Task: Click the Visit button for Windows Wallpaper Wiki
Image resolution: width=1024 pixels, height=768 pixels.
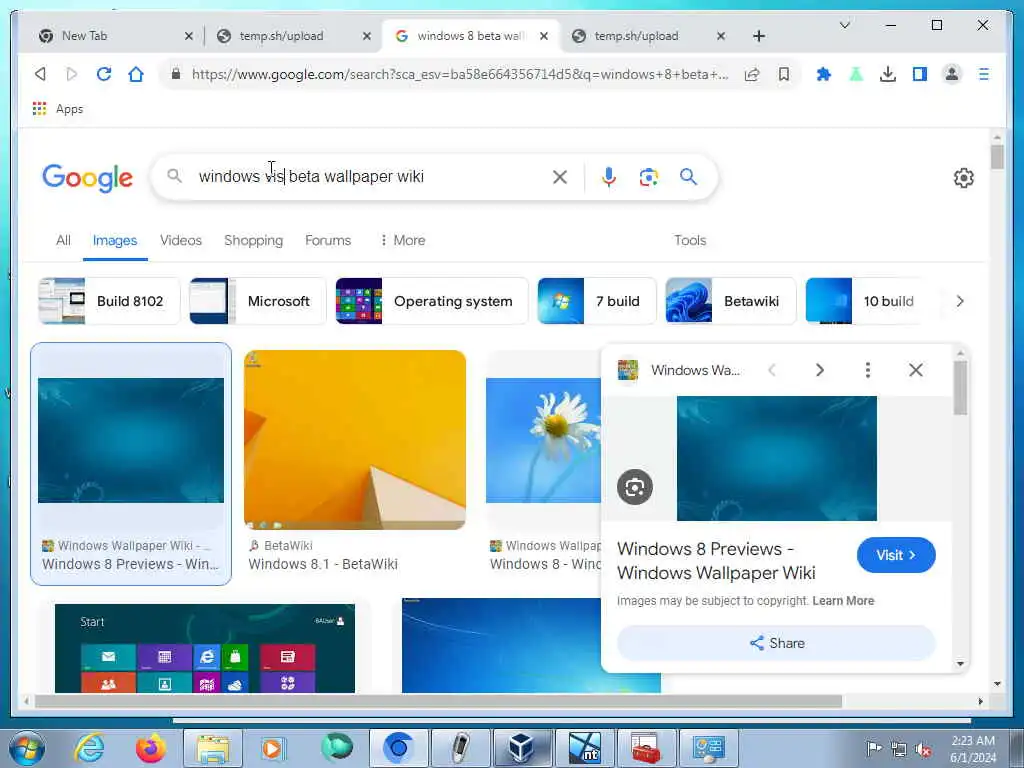Action: 896,555
